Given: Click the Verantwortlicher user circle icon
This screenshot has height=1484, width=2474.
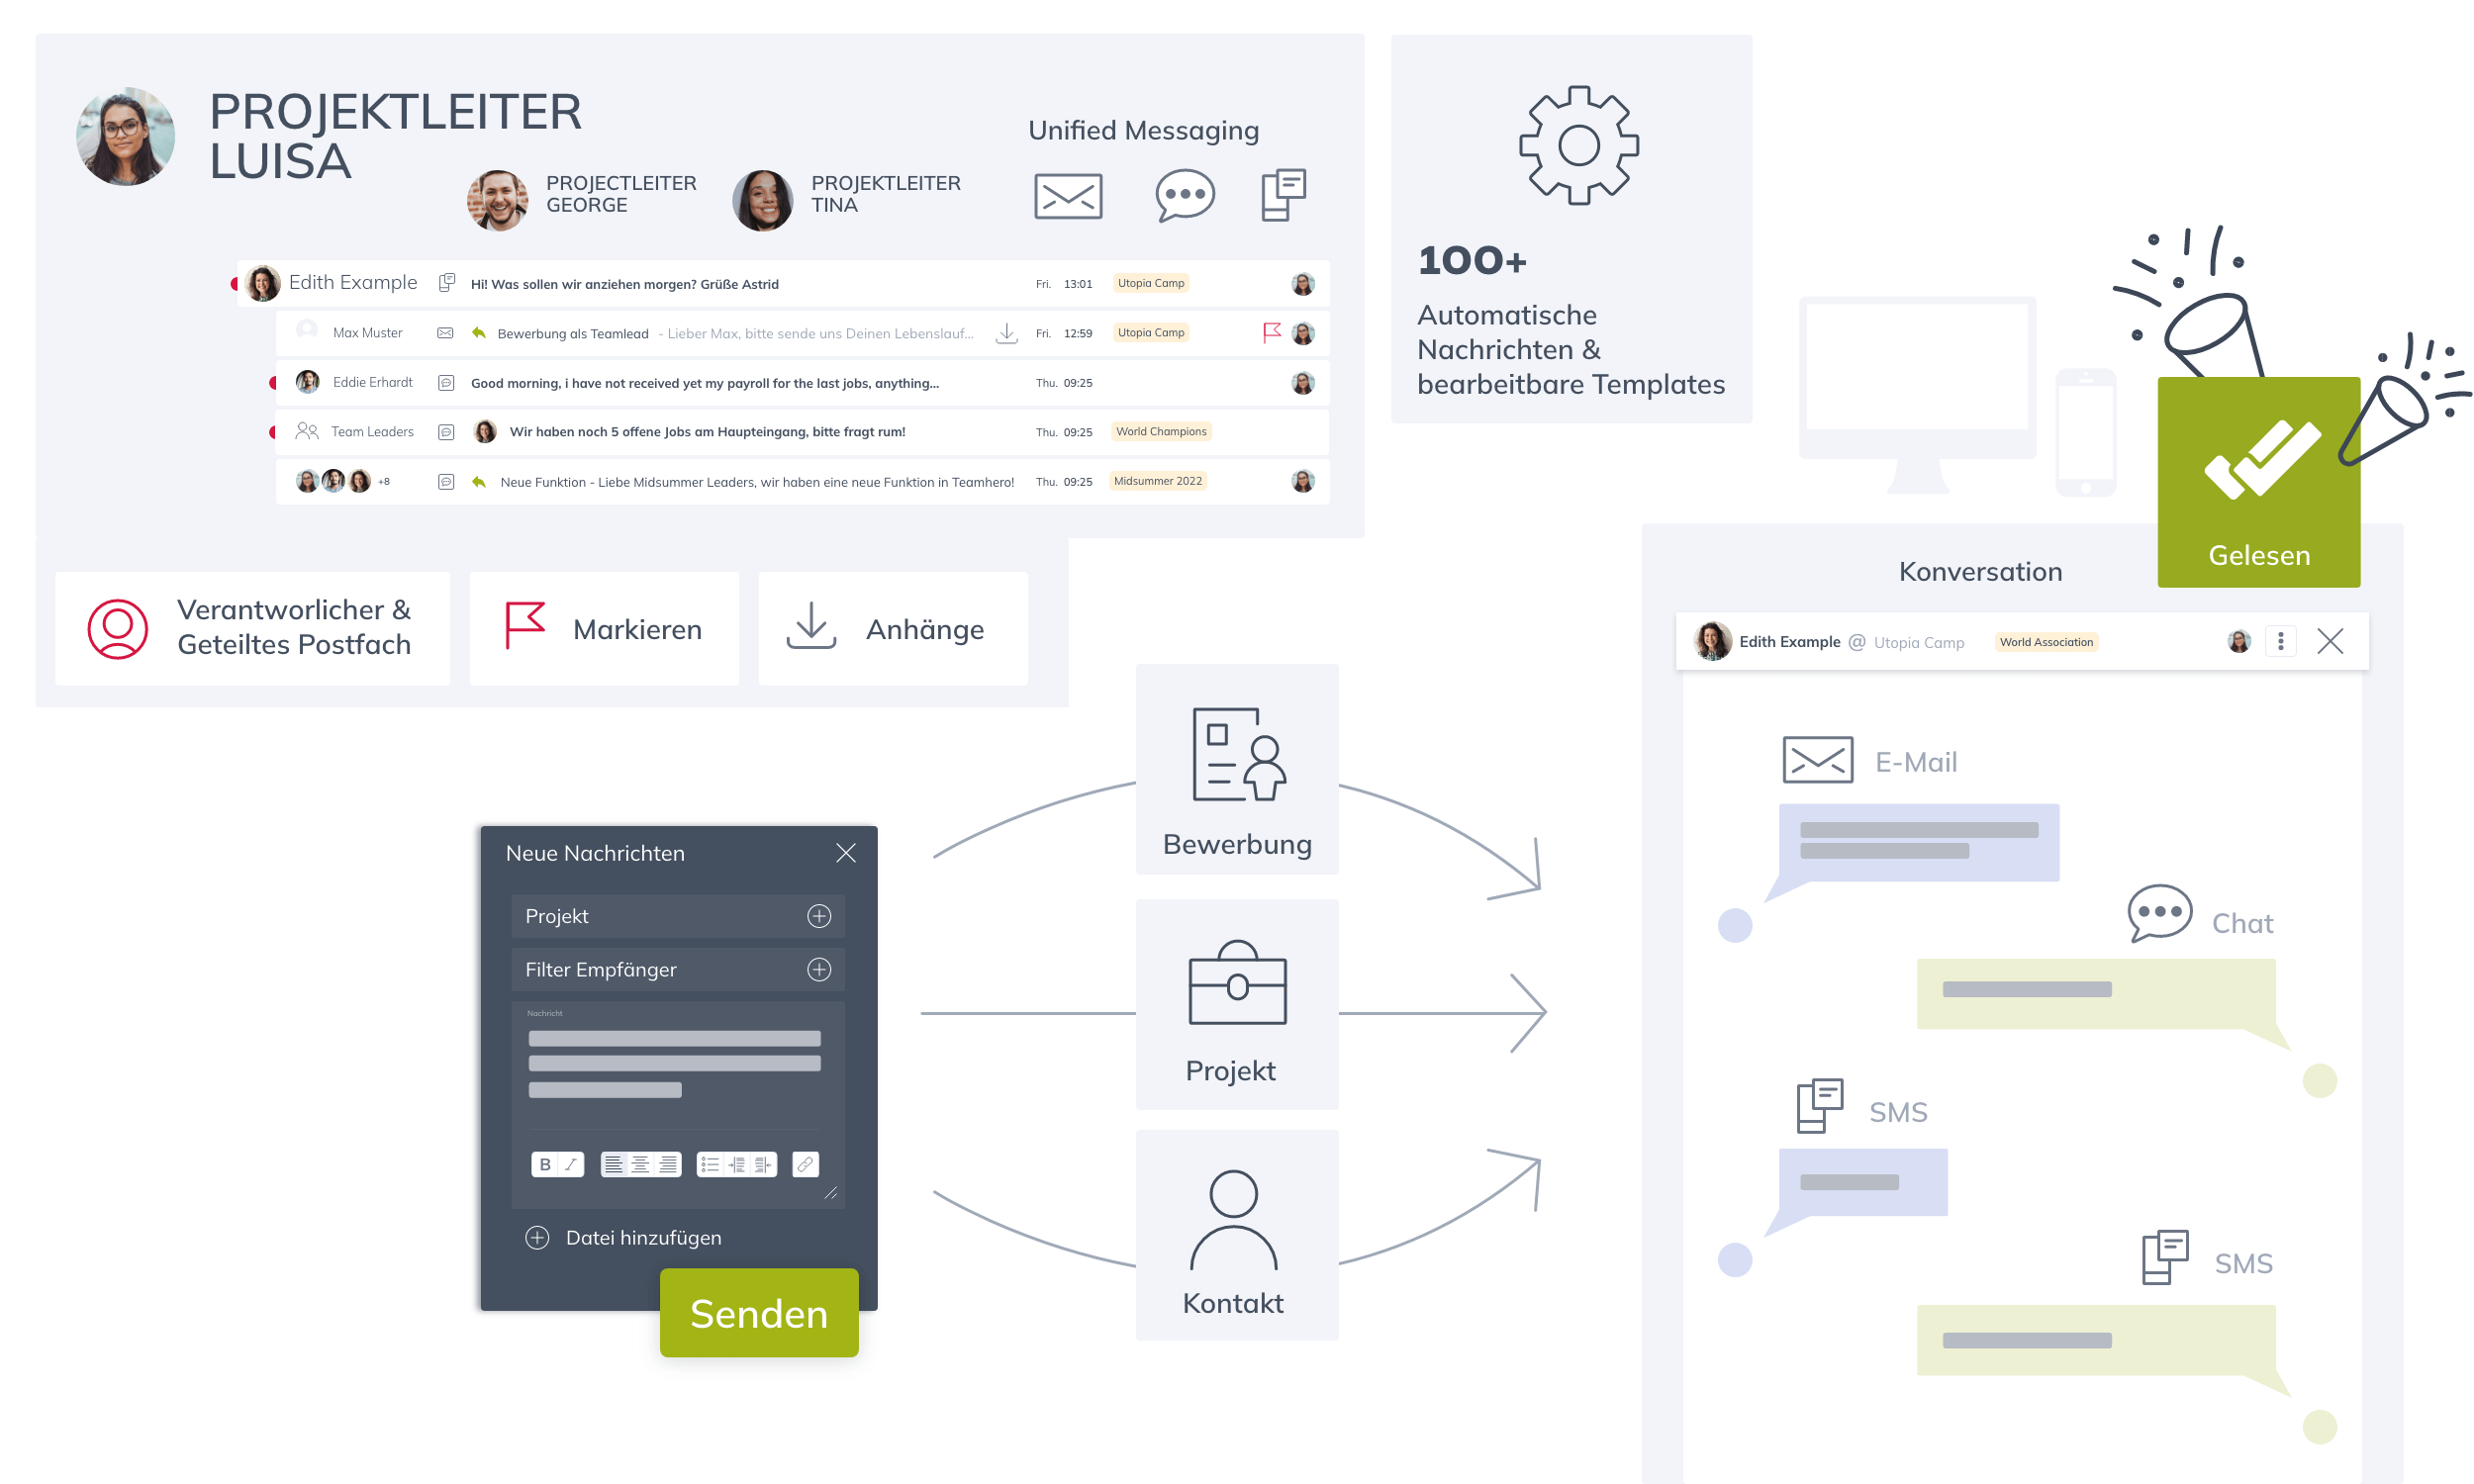Looking at the screenshot, I should 117,628.
